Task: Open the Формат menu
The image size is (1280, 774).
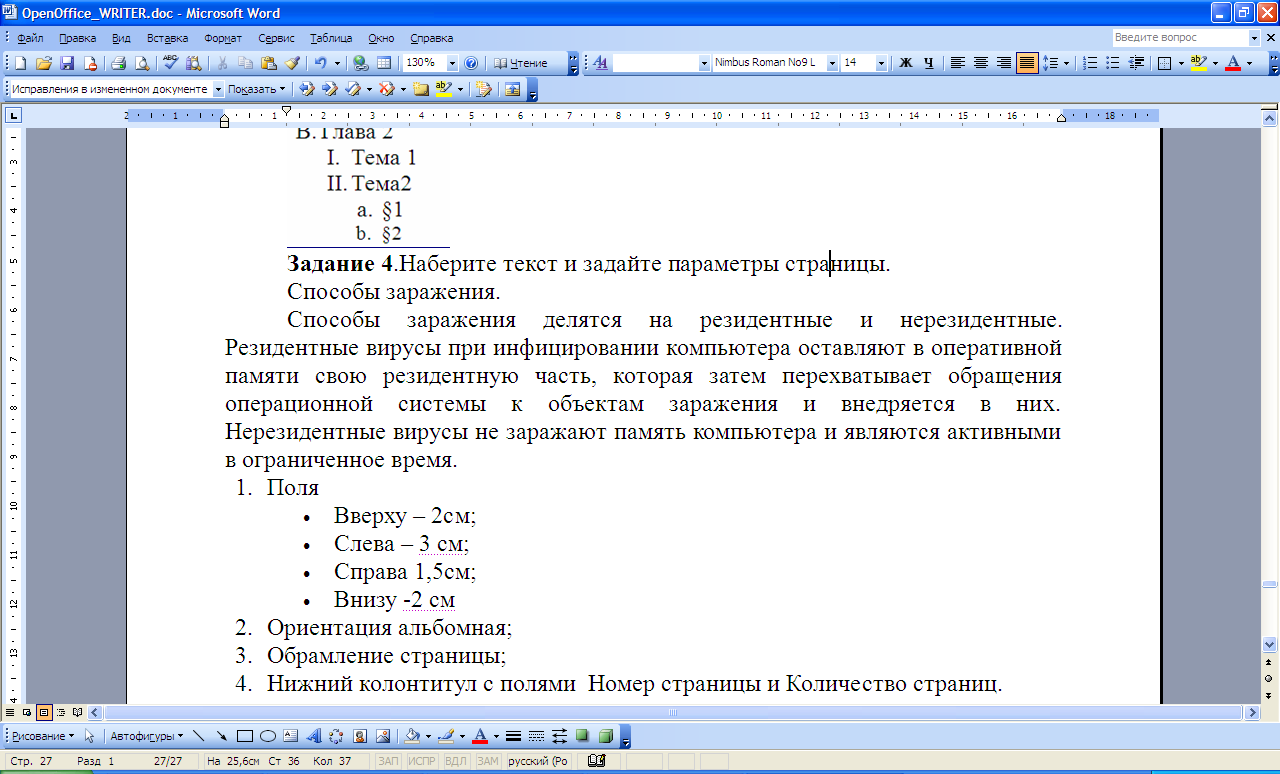Action: pos(223,38)
